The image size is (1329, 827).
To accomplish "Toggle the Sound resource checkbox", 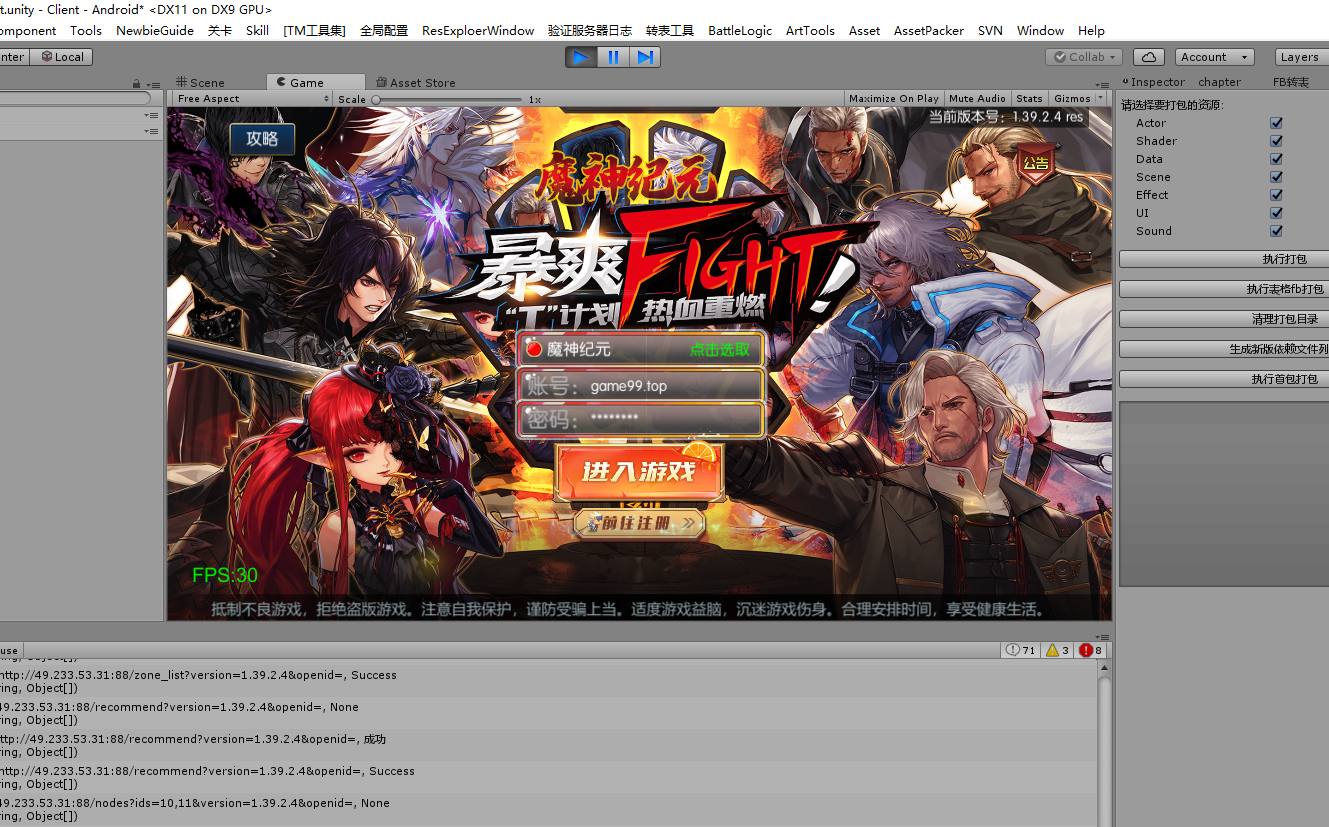I will click(x=1276, y=231).
